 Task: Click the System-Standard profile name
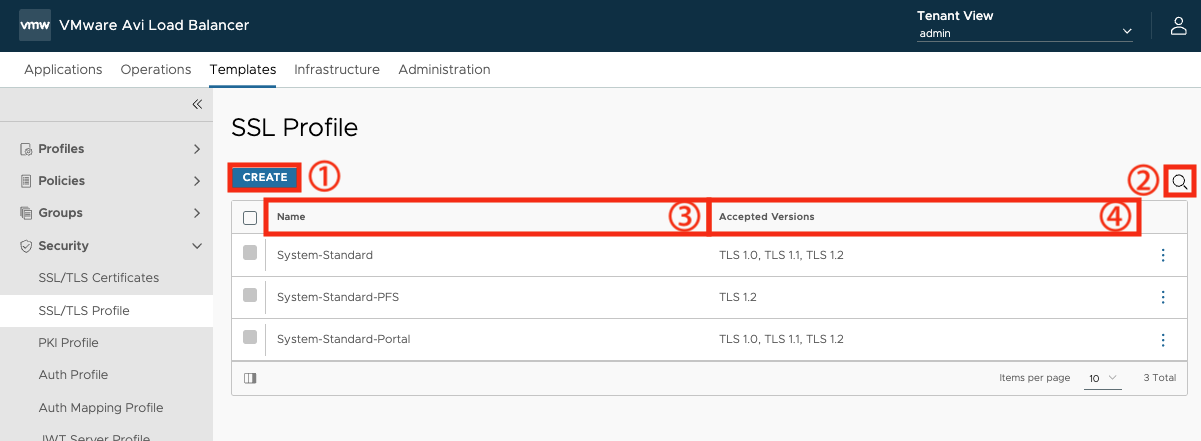[x=325, y=255]
